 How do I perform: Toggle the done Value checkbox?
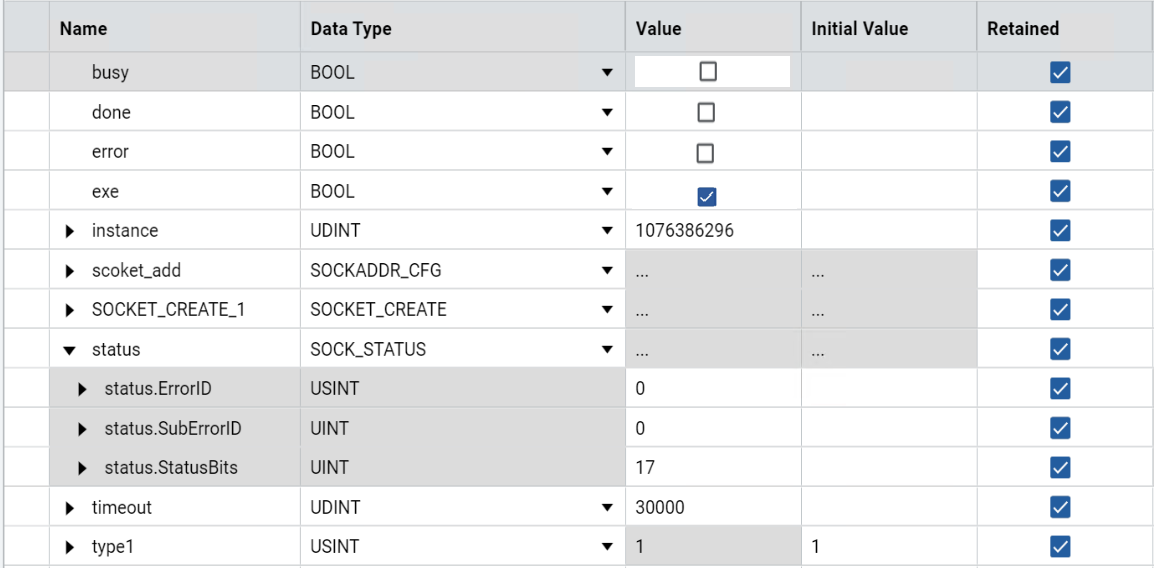[706, 112]
